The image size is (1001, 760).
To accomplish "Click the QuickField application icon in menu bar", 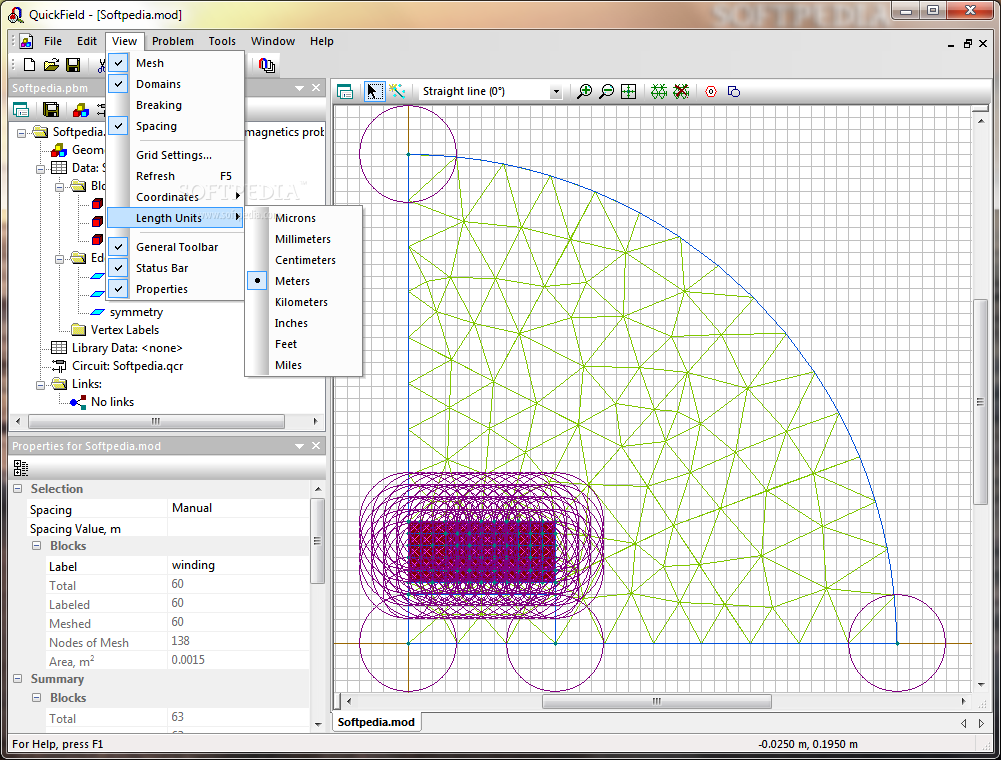I will 26,42.
